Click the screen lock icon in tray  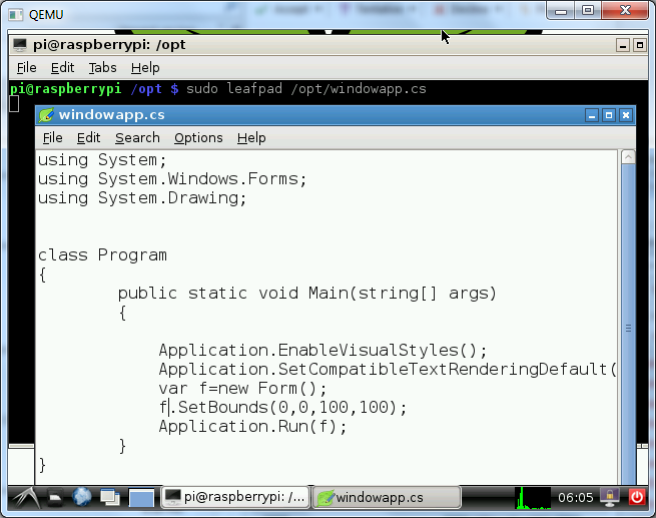610,497
